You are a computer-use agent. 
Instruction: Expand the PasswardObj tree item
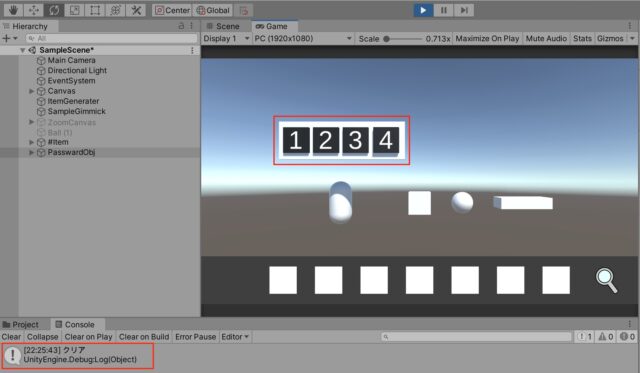click(31, 153)
